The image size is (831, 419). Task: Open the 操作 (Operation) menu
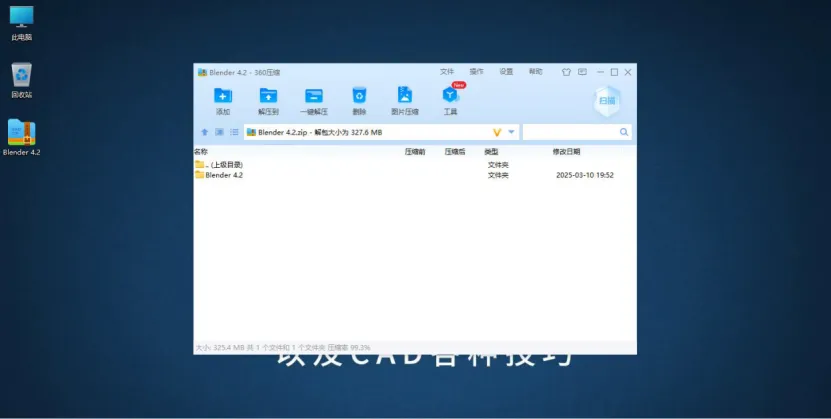click(x=476, y=72)
